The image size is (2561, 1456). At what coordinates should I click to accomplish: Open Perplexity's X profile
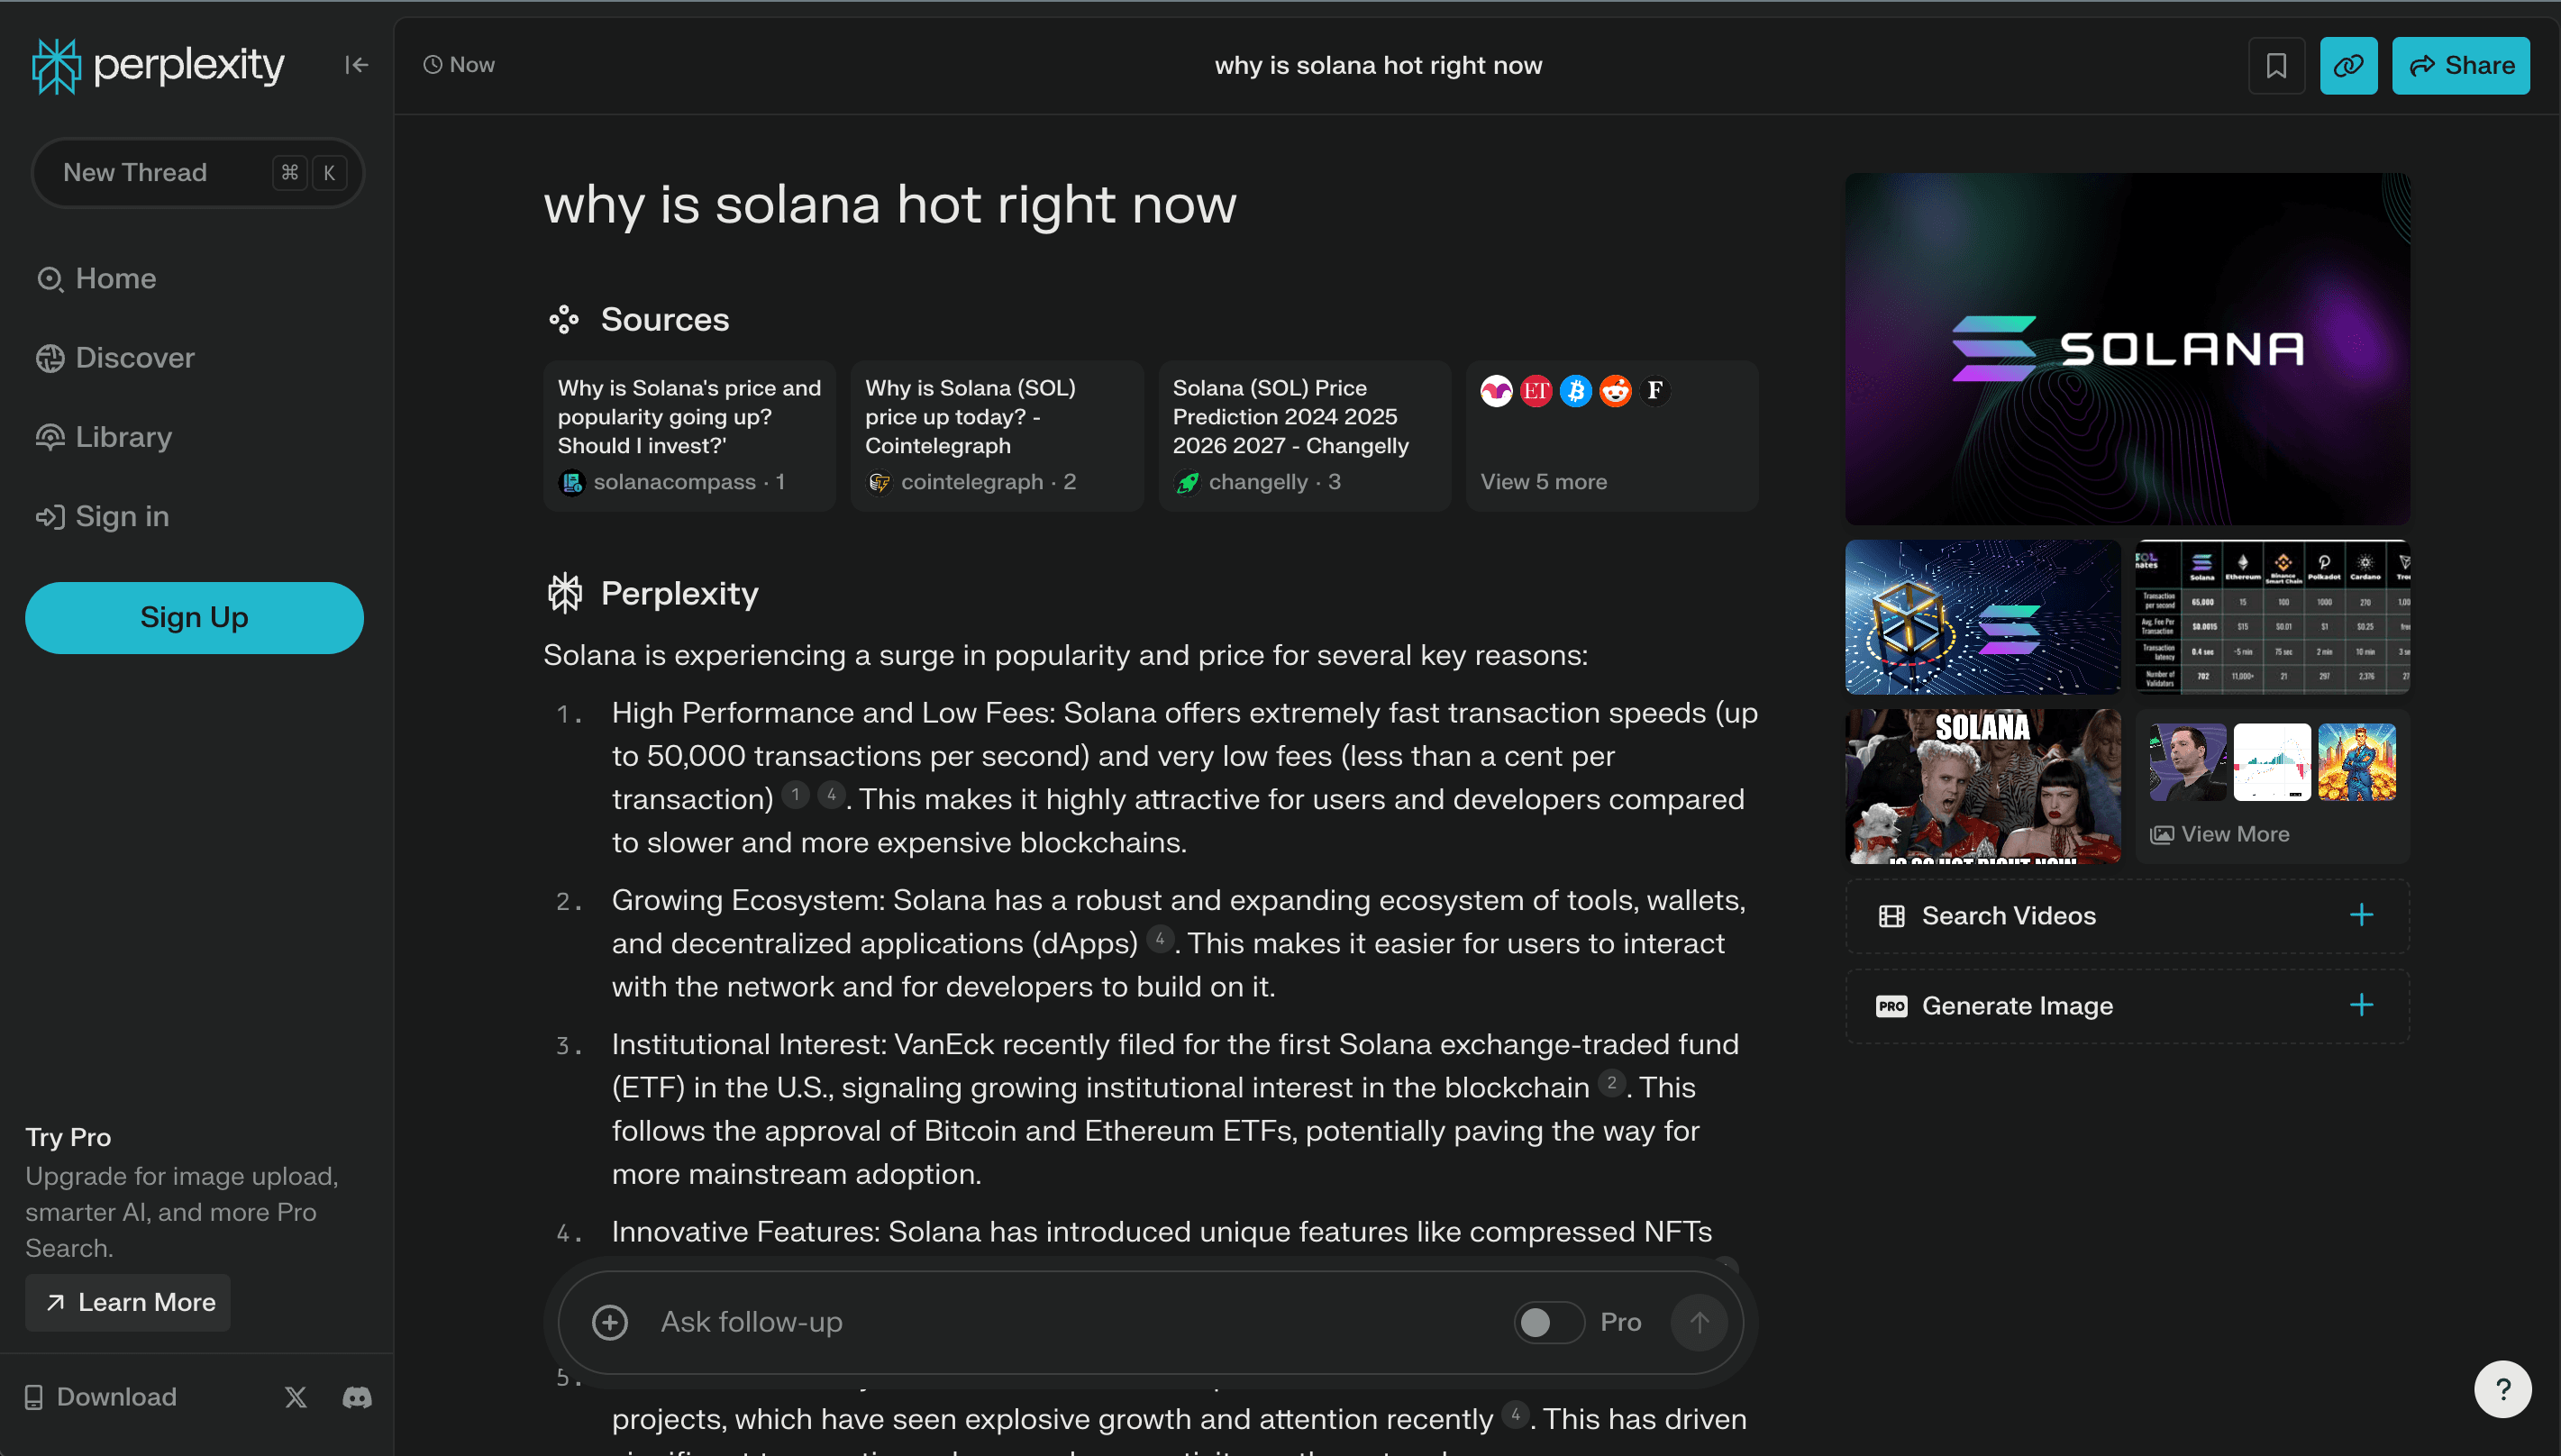pos(296,1397)
